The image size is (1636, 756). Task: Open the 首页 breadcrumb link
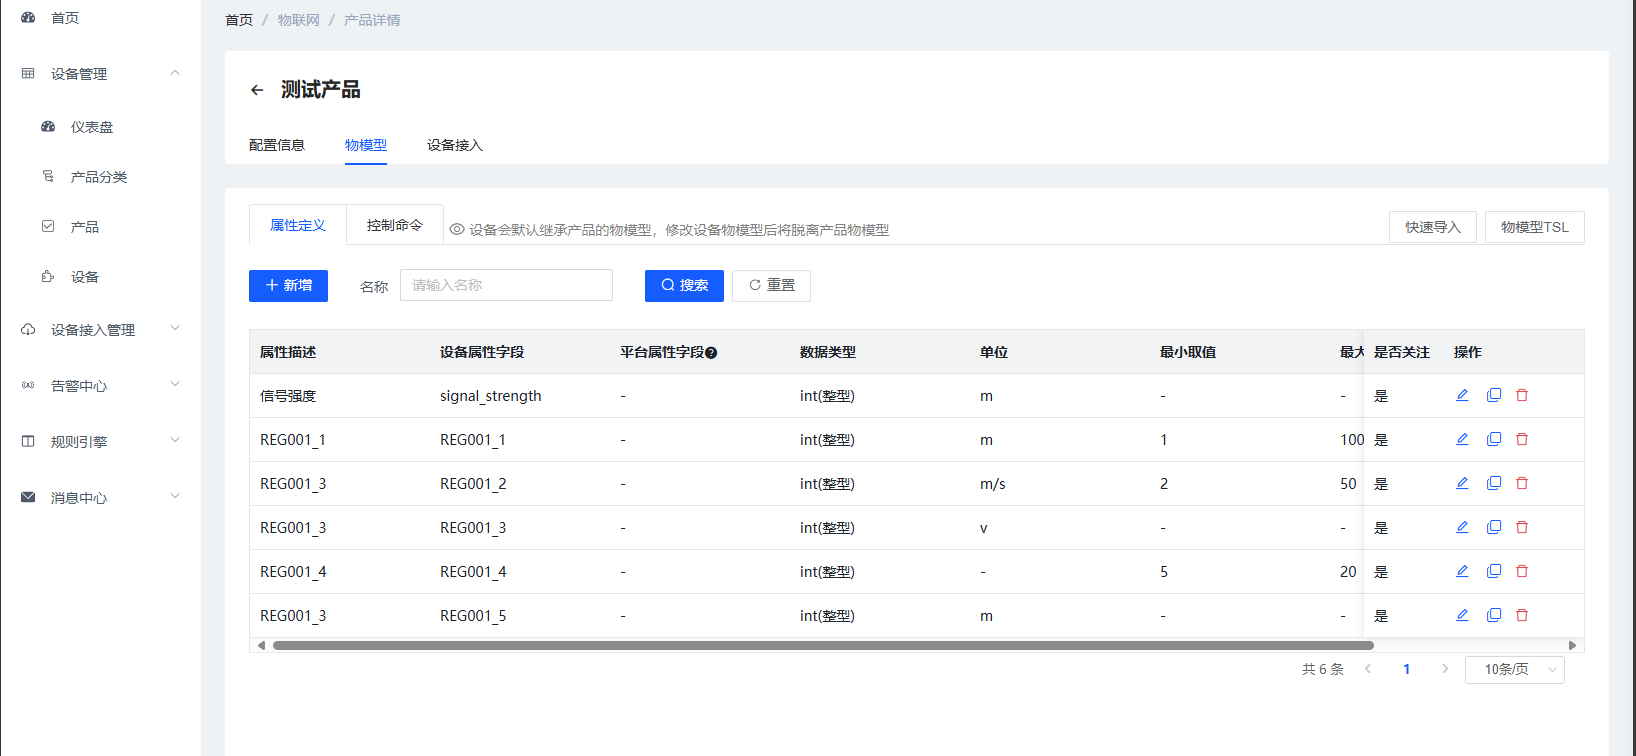pos(239,20)
